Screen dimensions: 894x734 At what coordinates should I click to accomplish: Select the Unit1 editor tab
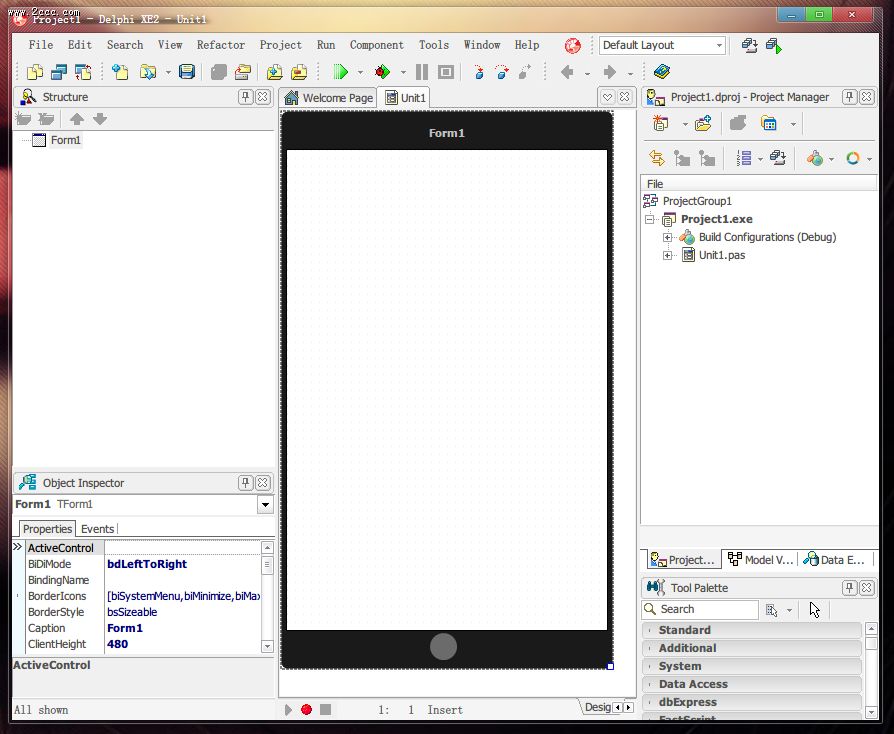pyautogui.click(x=405, y=98)
